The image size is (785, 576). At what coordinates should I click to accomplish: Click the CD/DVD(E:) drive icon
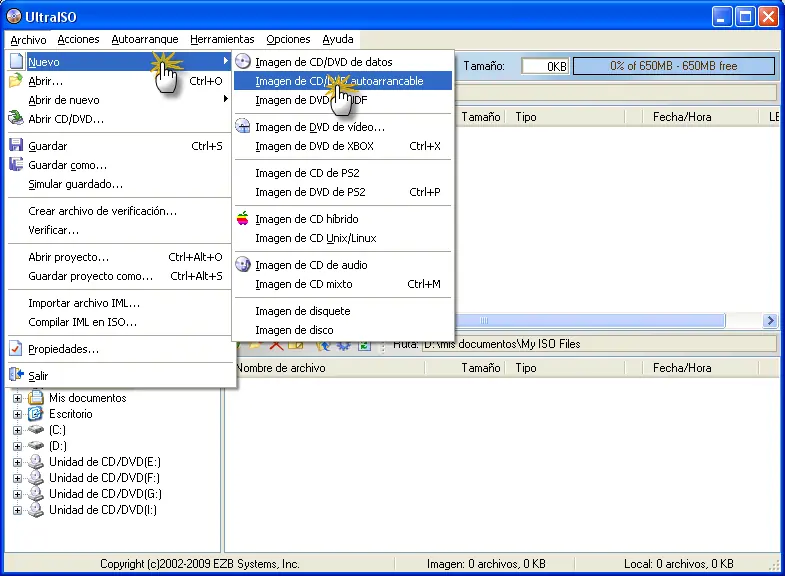36,461
